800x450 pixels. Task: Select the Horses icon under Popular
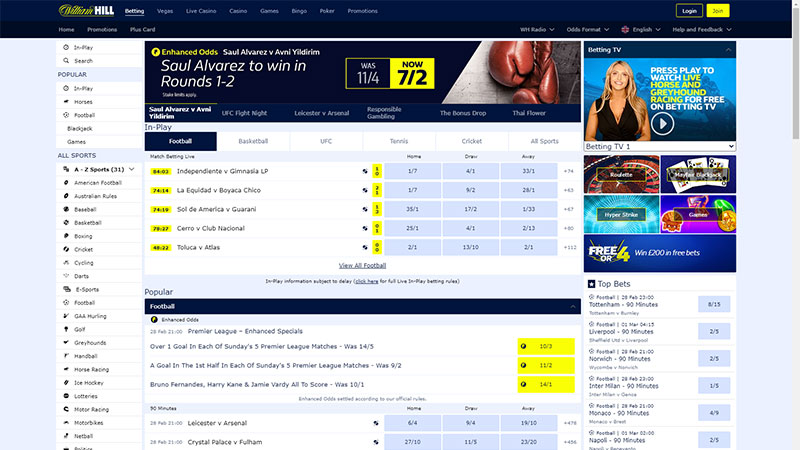[x=66, y=102]
